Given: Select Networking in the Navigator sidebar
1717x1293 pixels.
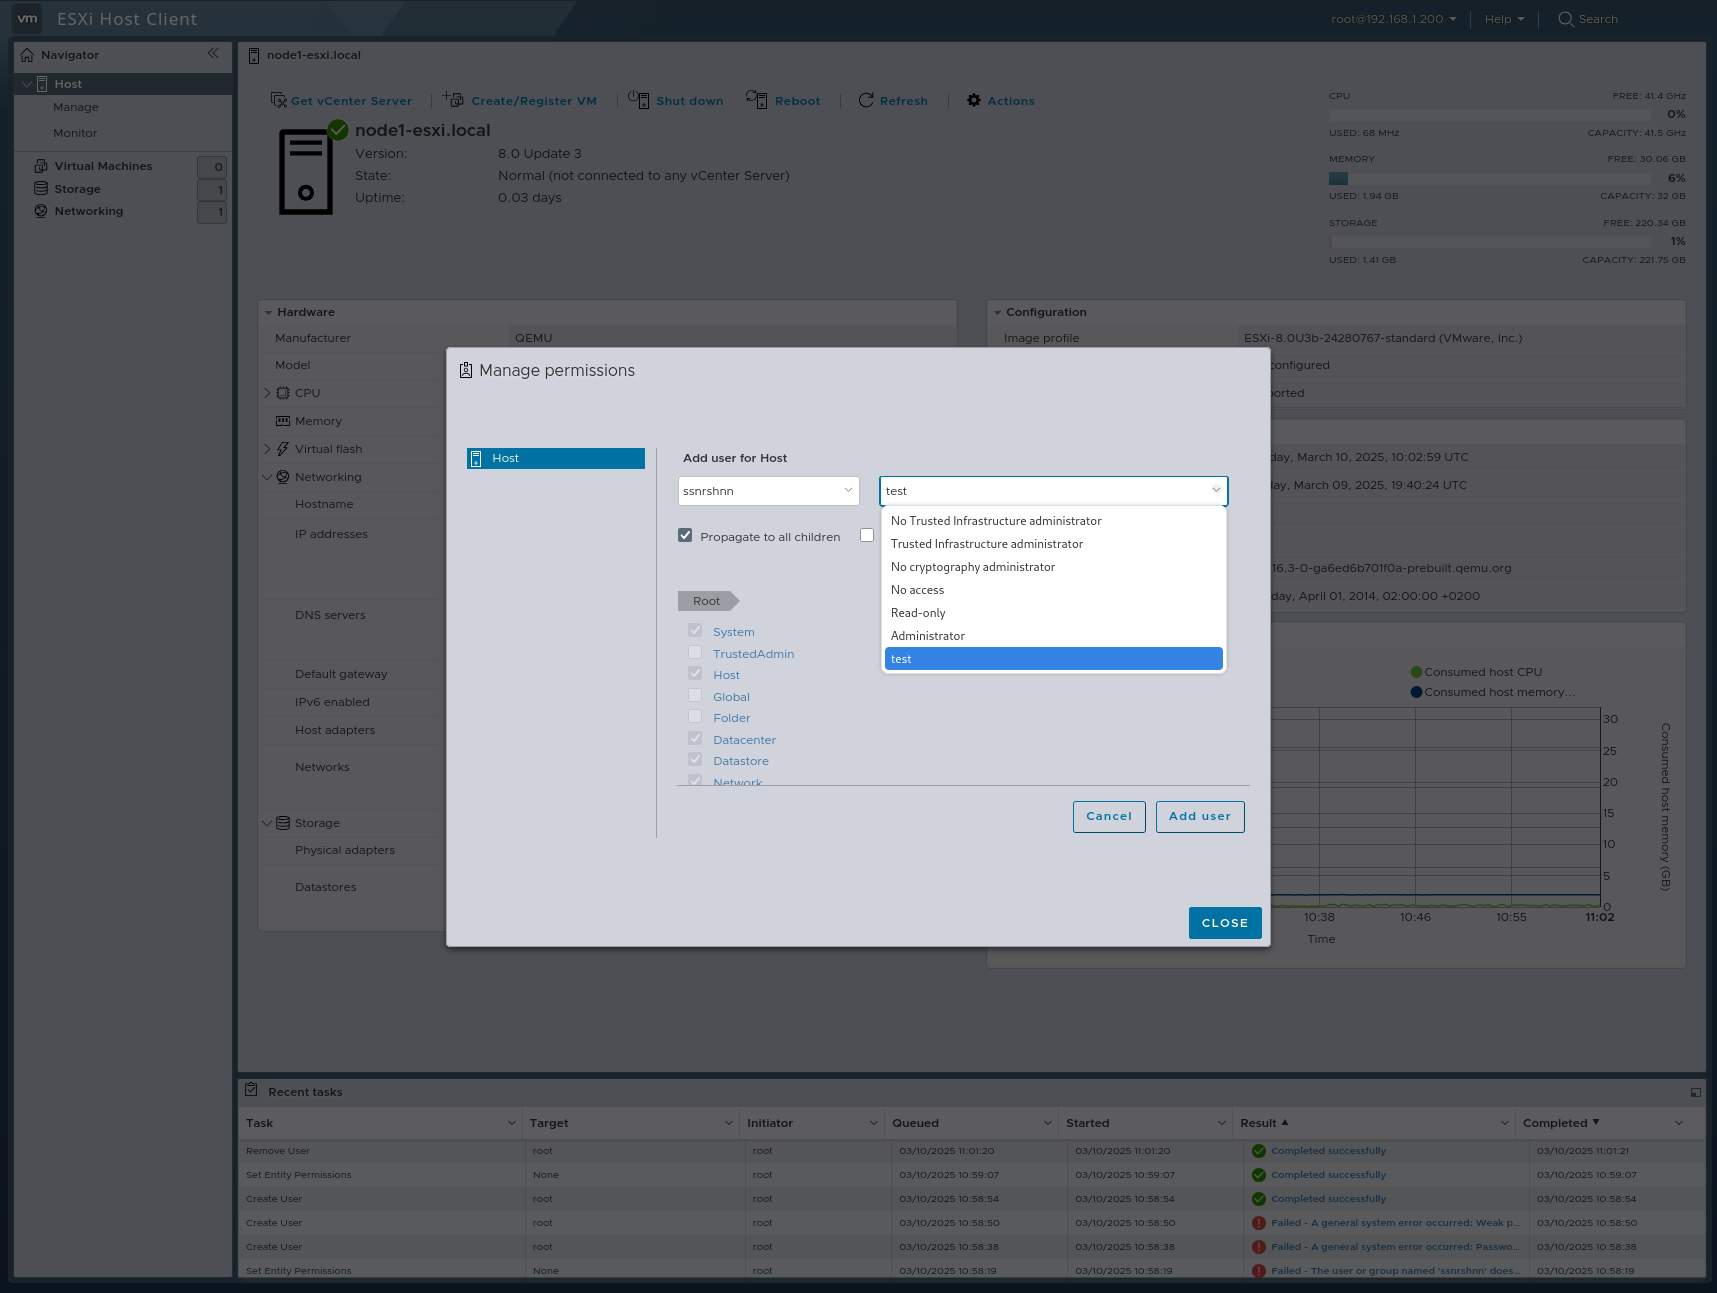Looking at the screenshot, I should pos(88,211).
